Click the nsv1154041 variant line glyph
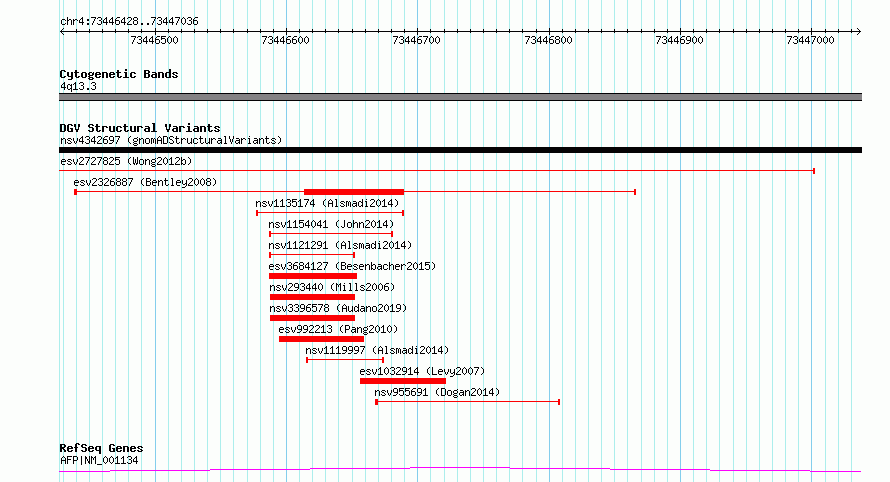 tap(331, 234)
